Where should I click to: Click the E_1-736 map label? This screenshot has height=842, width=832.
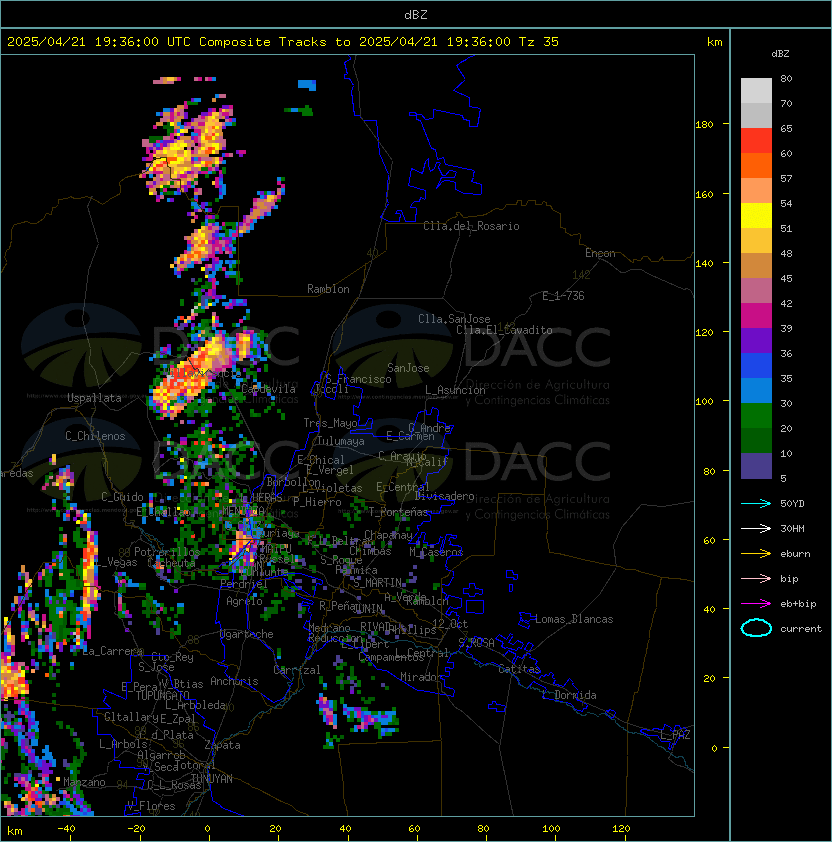(x=563, y=296)
